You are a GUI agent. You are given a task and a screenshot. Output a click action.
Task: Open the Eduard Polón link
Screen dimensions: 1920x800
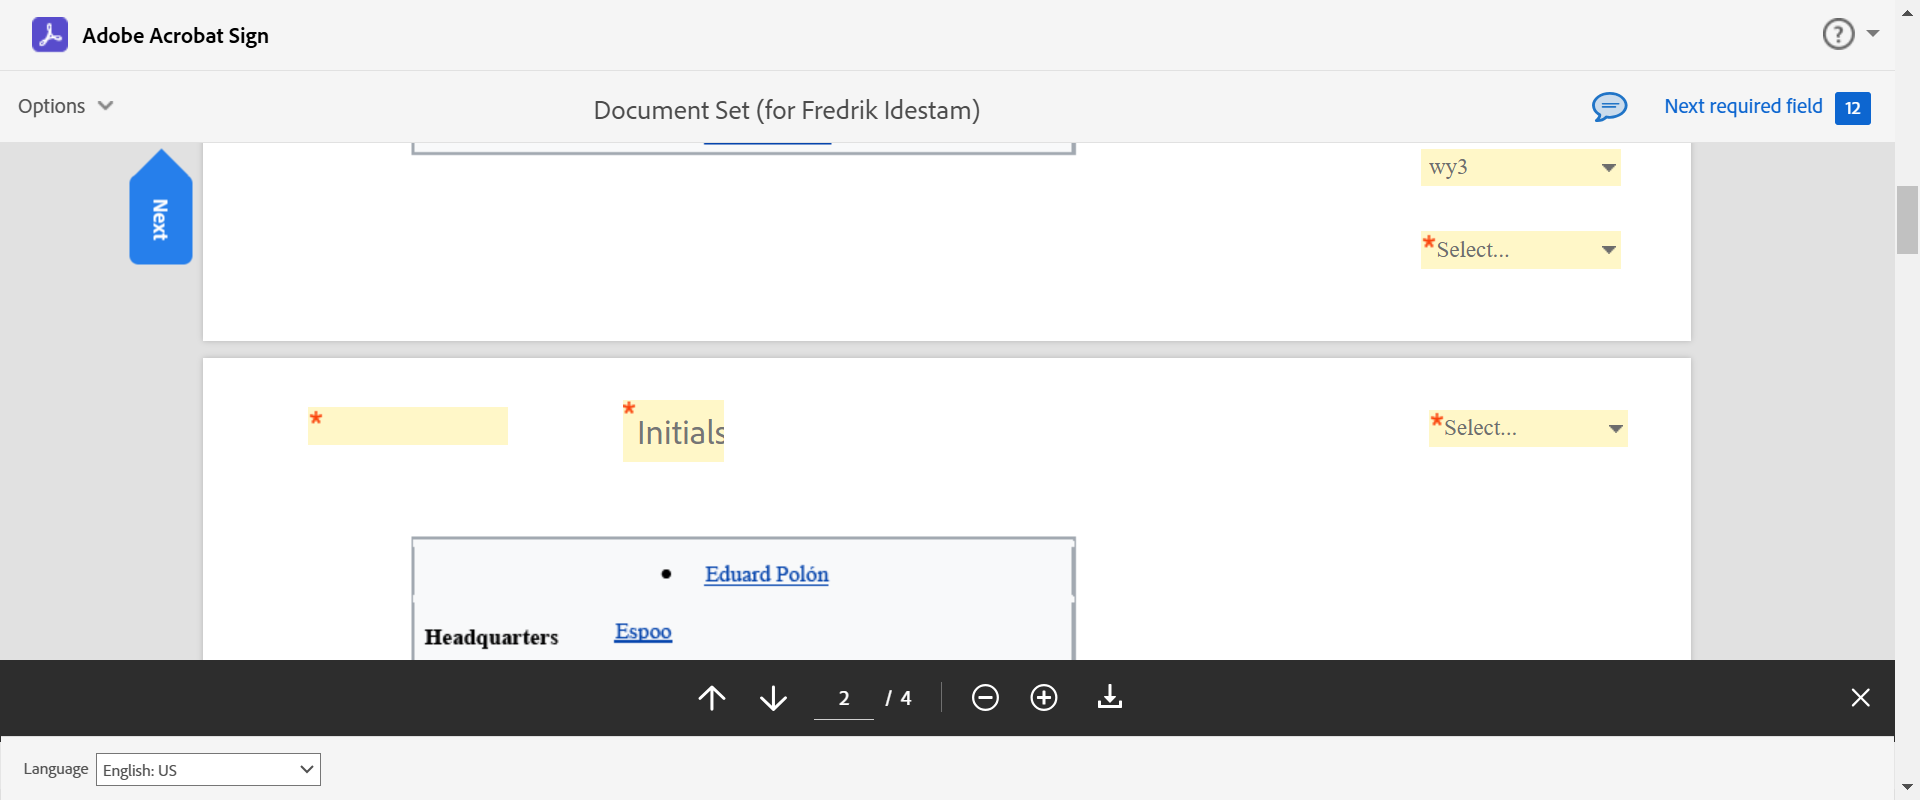tap(766, 575)
